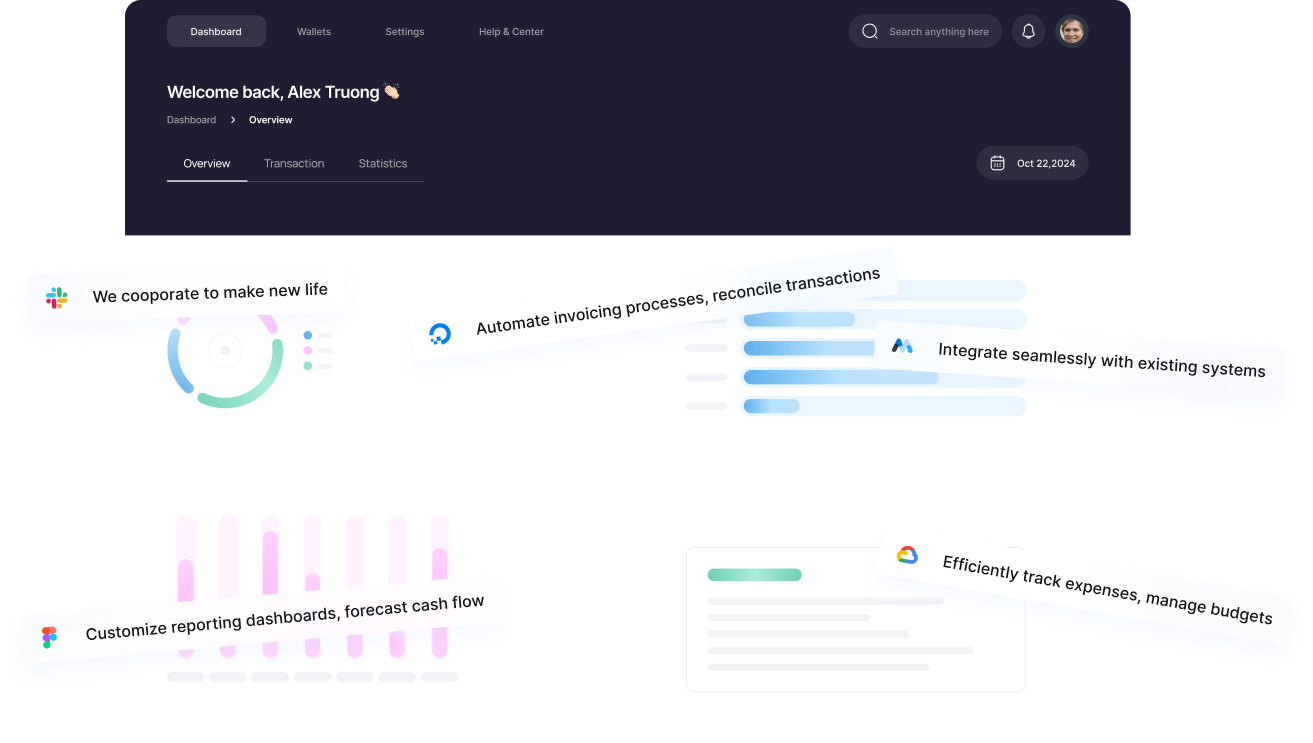The width and height of the screenshot is (1313, 743).
Task: Open notifications via the bell icon
Action: pyautogui.click(x=1028, y=31)
